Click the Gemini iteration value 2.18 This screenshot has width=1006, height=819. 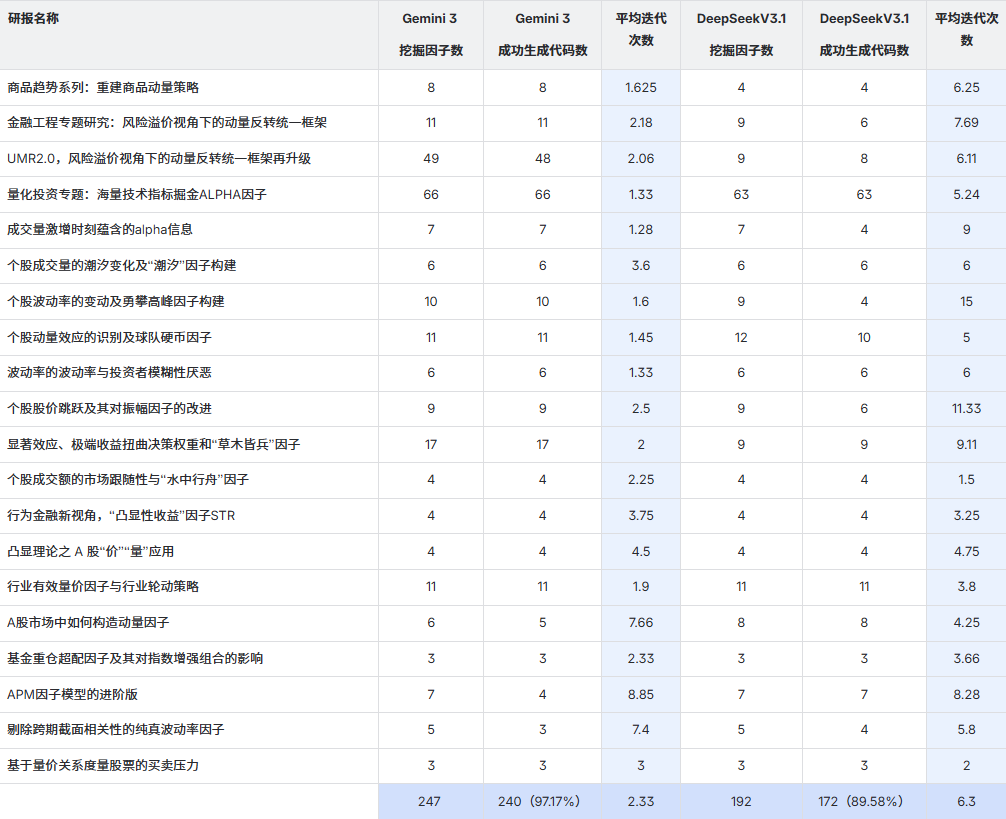(x=640, y=123)
